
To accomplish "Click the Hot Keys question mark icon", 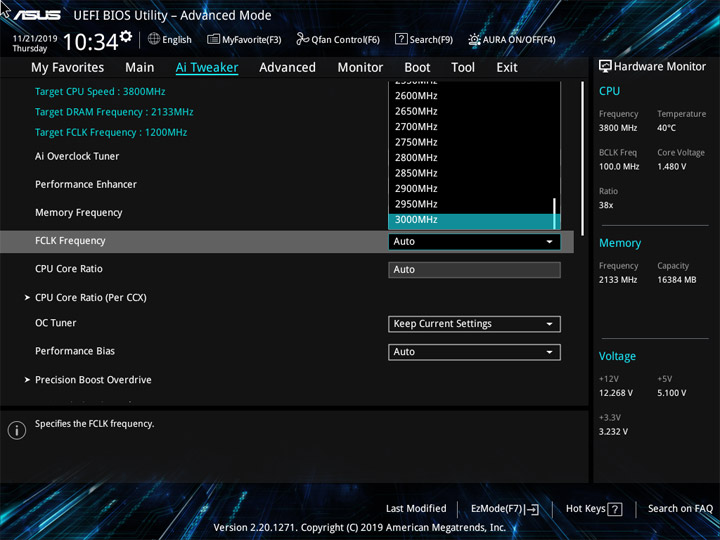I will [614, 509].
